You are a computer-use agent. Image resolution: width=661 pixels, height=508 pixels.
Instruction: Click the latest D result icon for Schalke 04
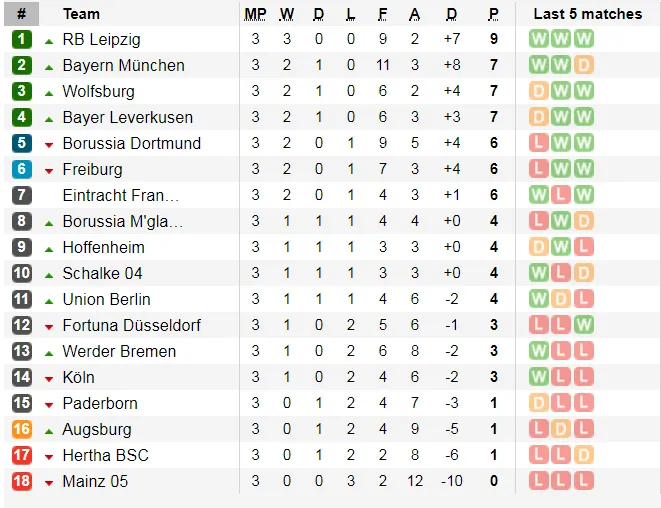584,274
